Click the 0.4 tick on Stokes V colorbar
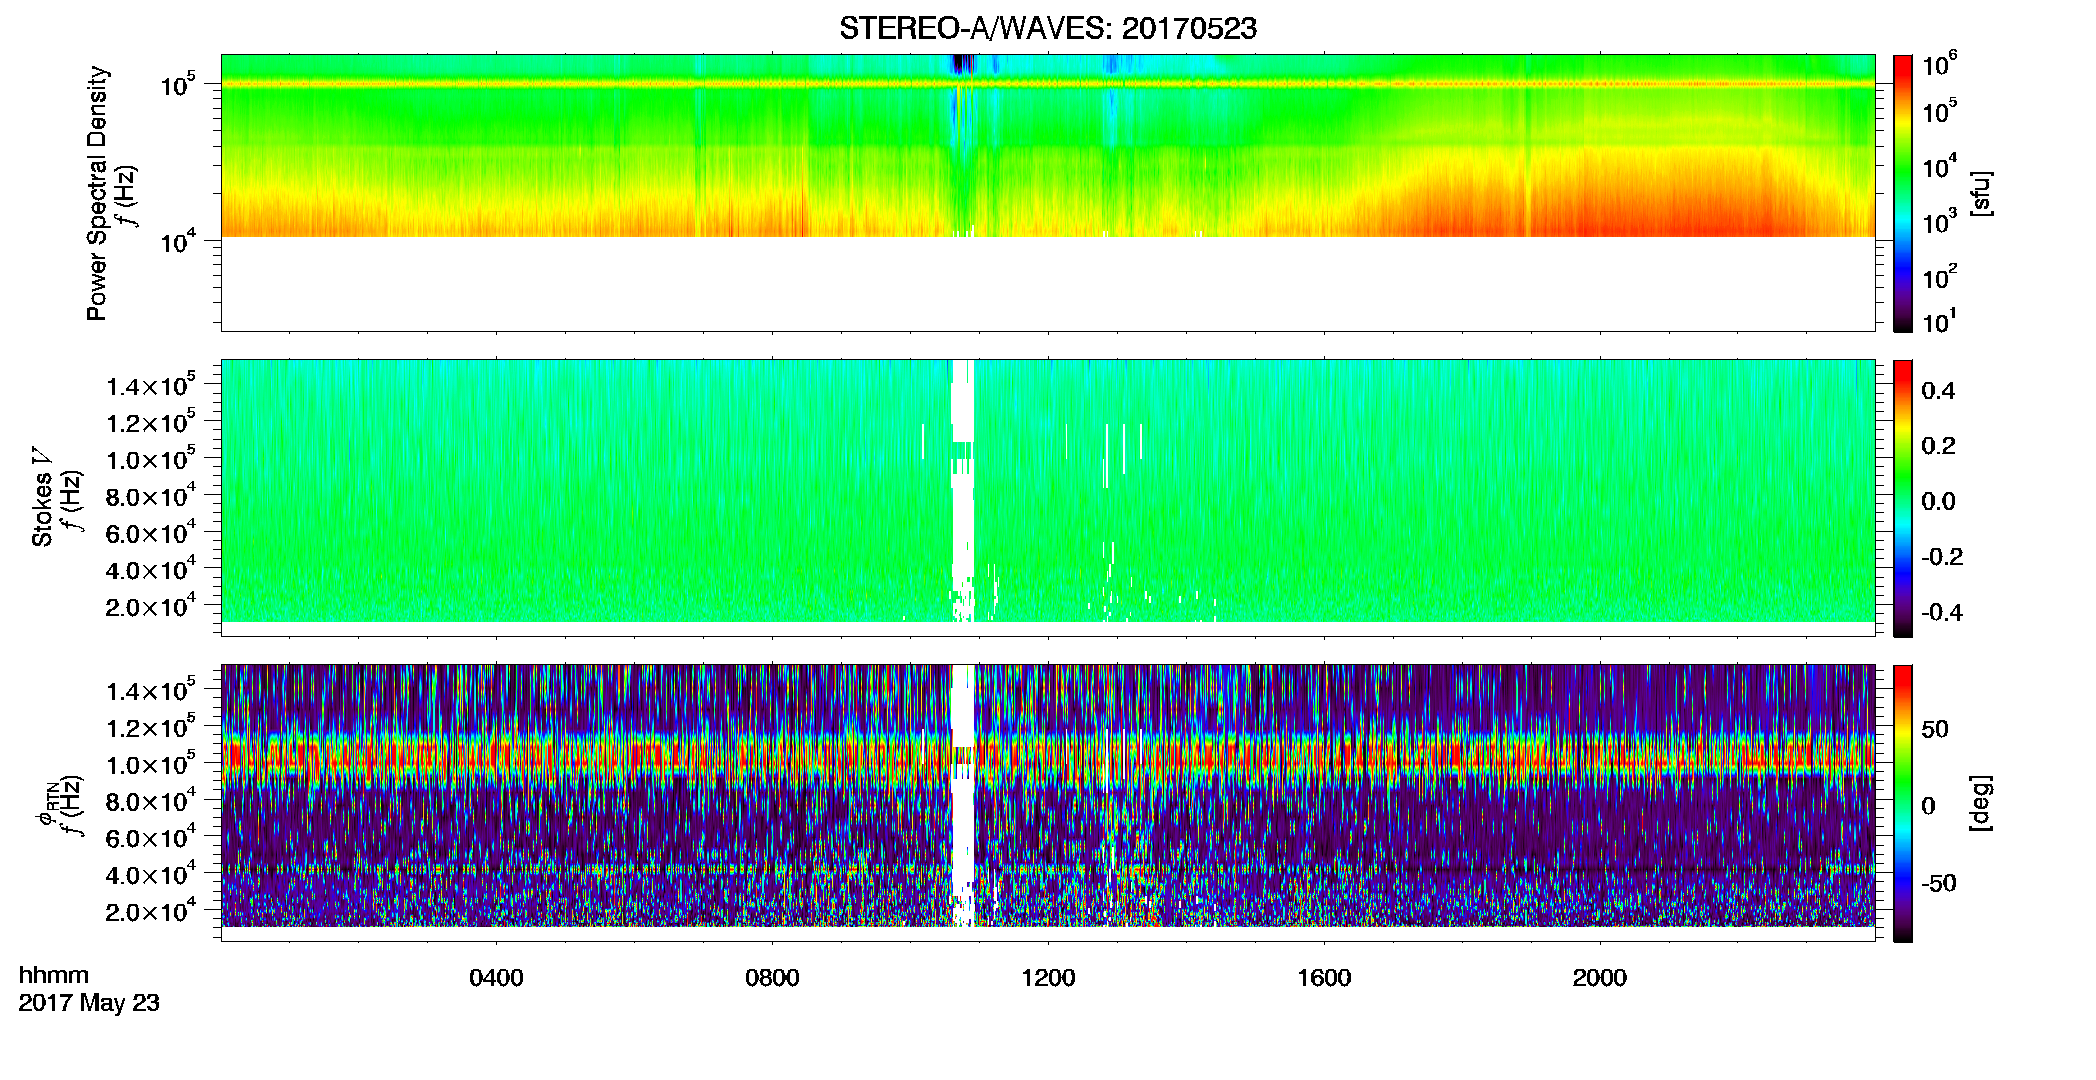The image size is (2096, 1080). 1938,391
